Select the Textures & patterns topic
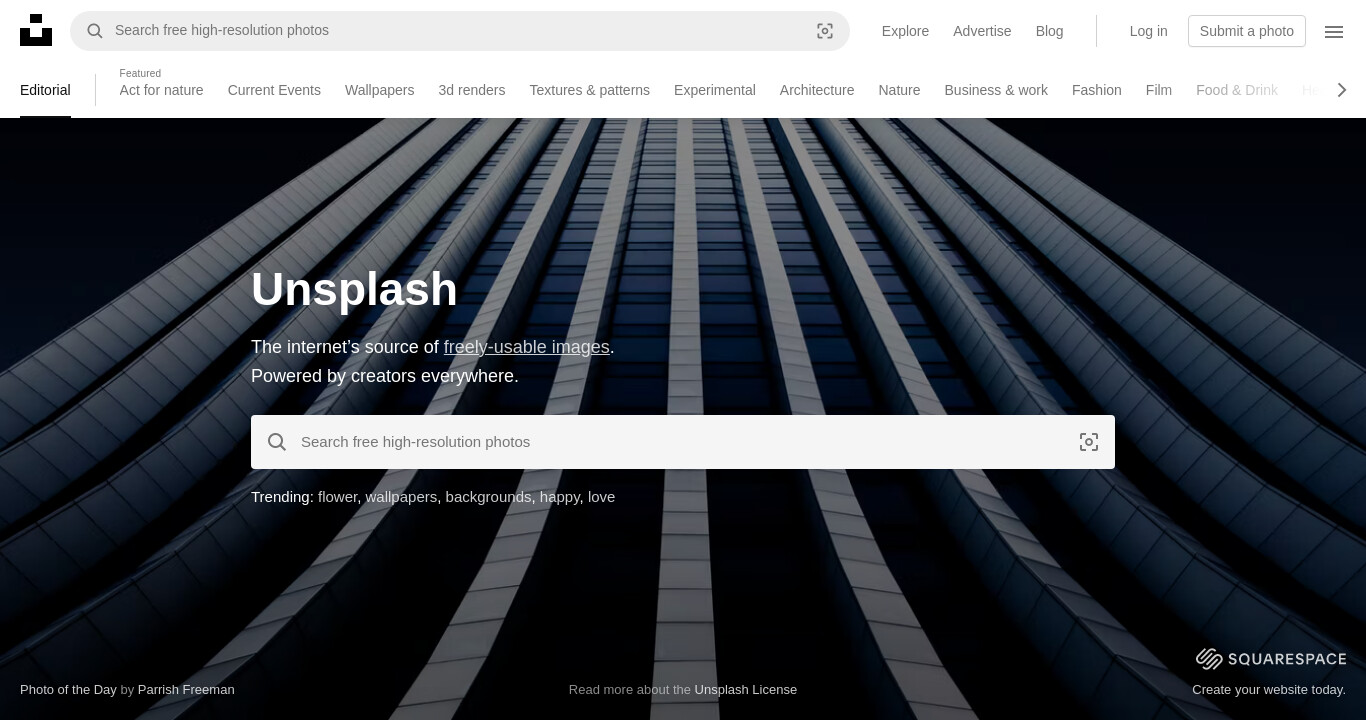 (589, 90)
